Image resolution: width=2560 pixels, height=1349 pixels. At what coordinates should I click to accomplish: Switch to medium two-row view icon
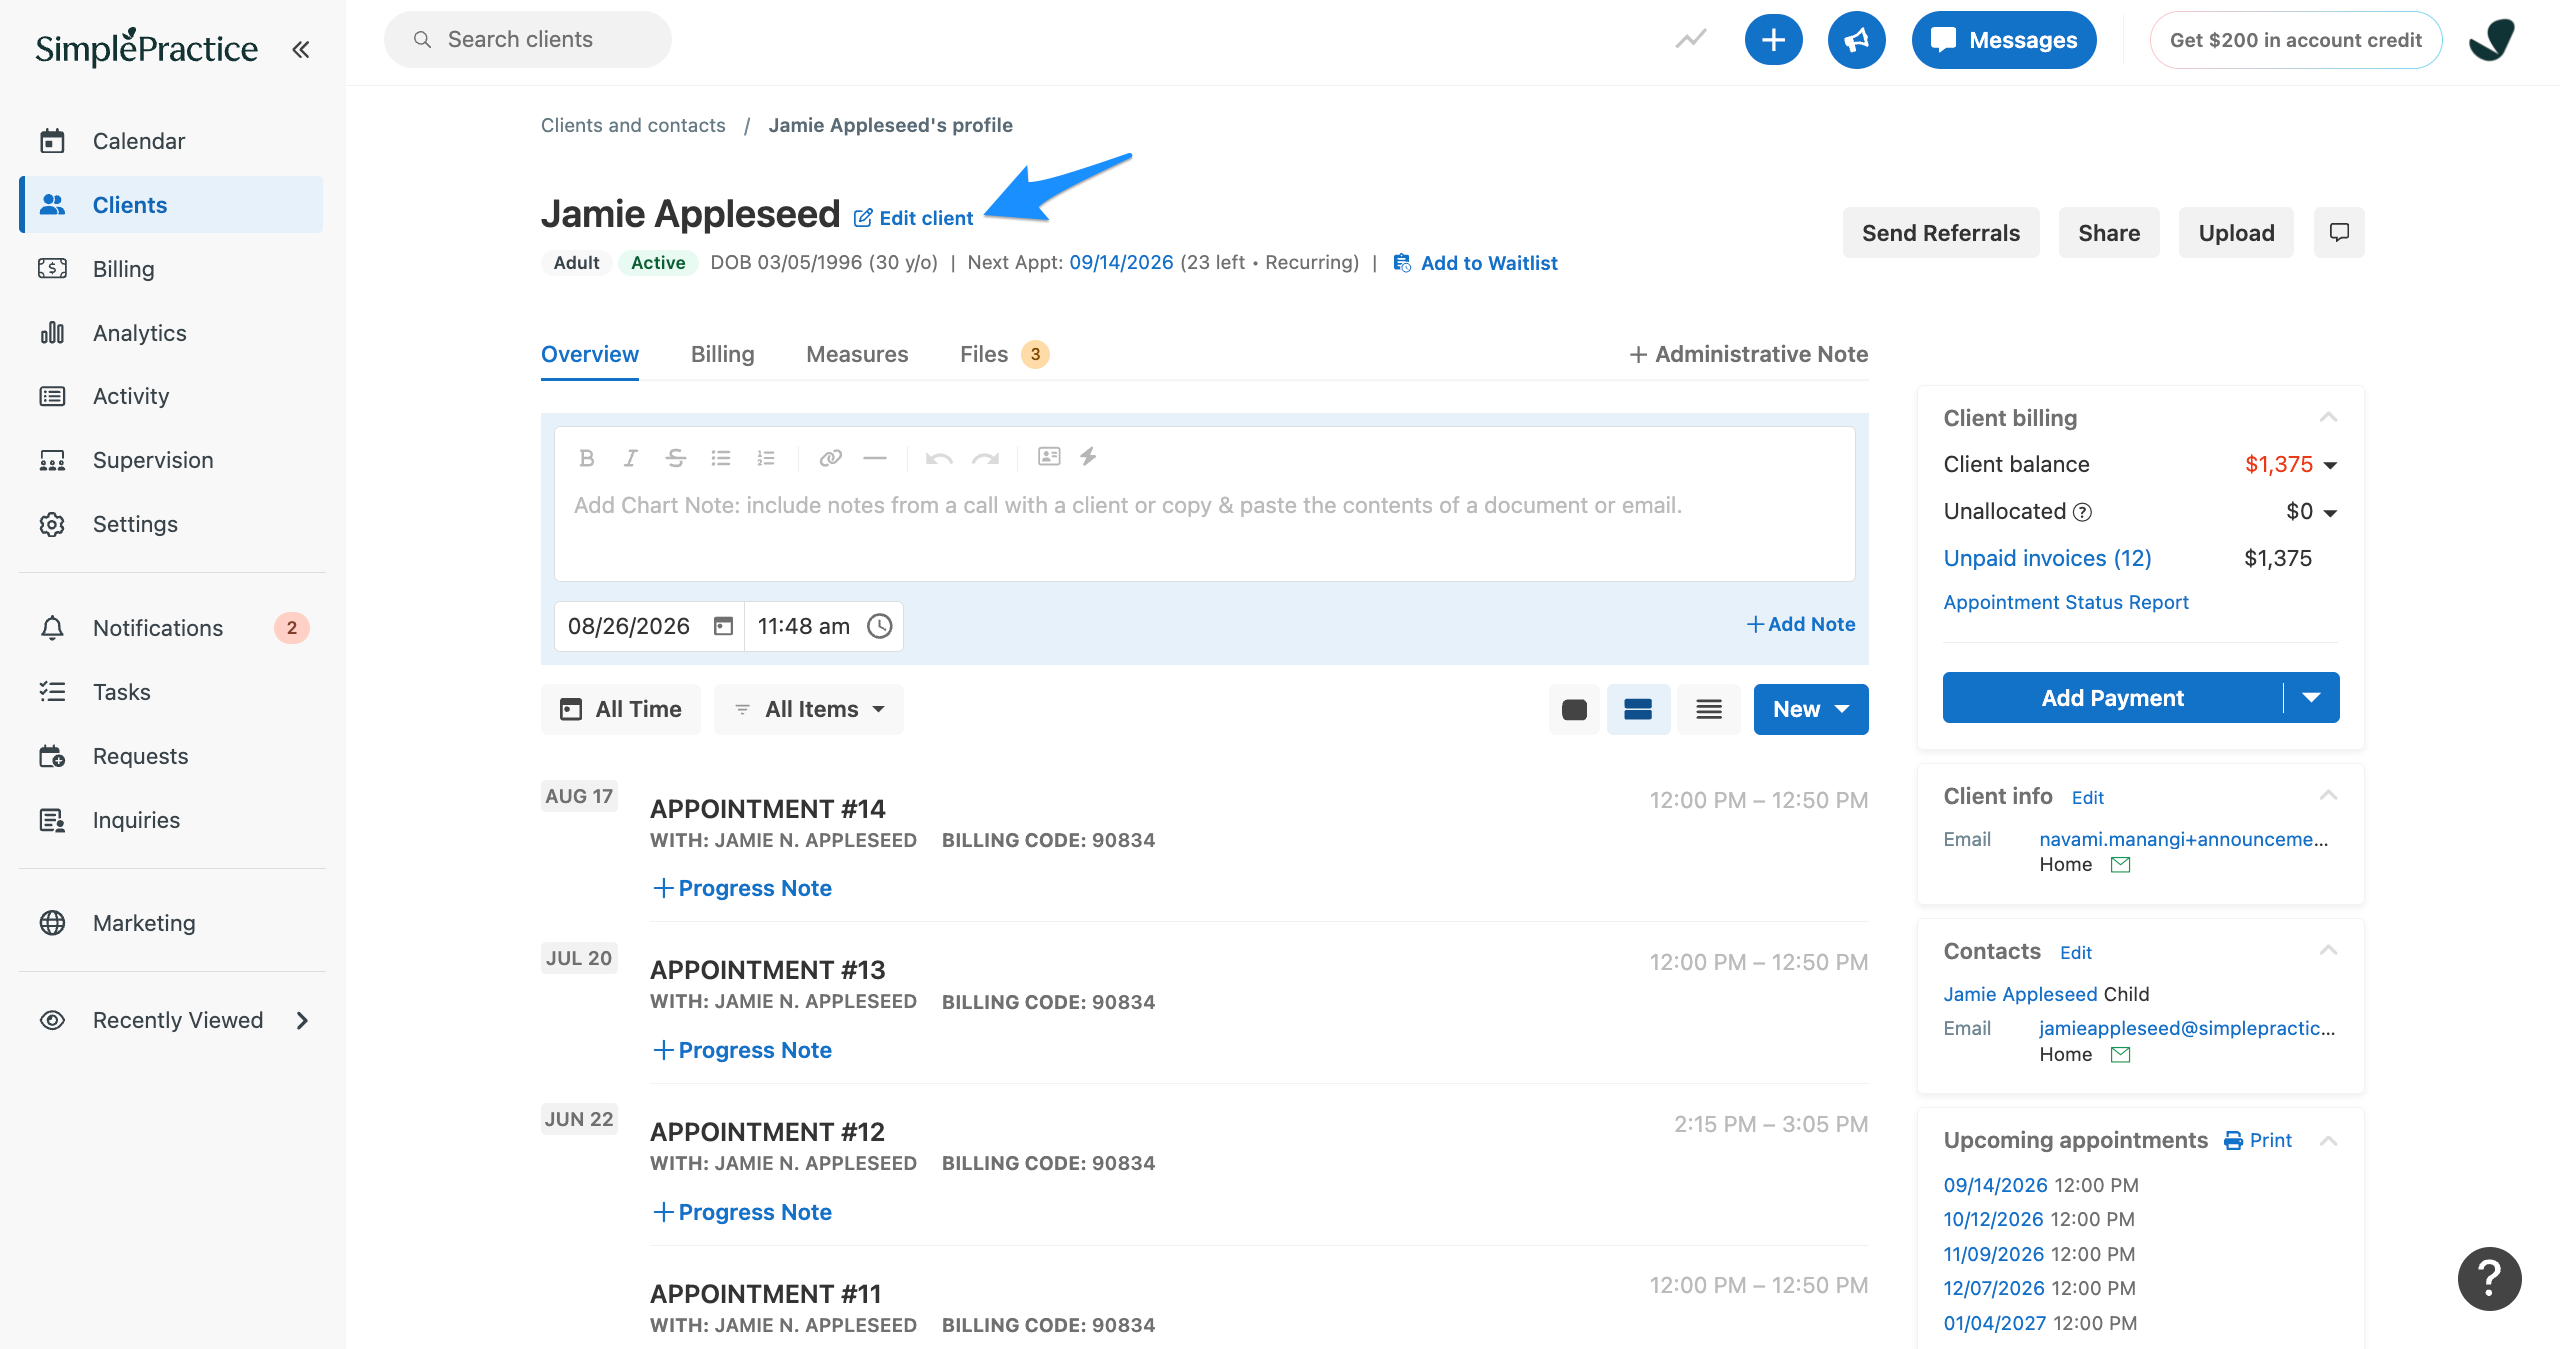(x=1638, y=709)
